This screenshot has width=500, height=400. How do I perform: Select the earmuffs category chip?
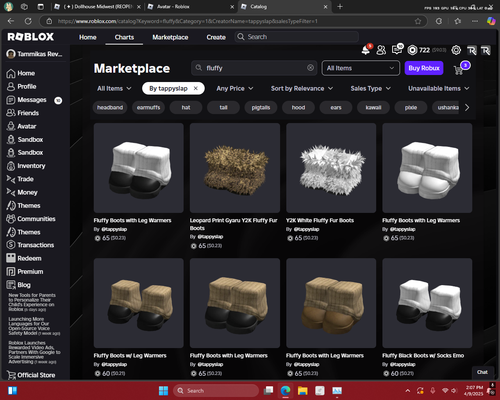pos(148,107)
